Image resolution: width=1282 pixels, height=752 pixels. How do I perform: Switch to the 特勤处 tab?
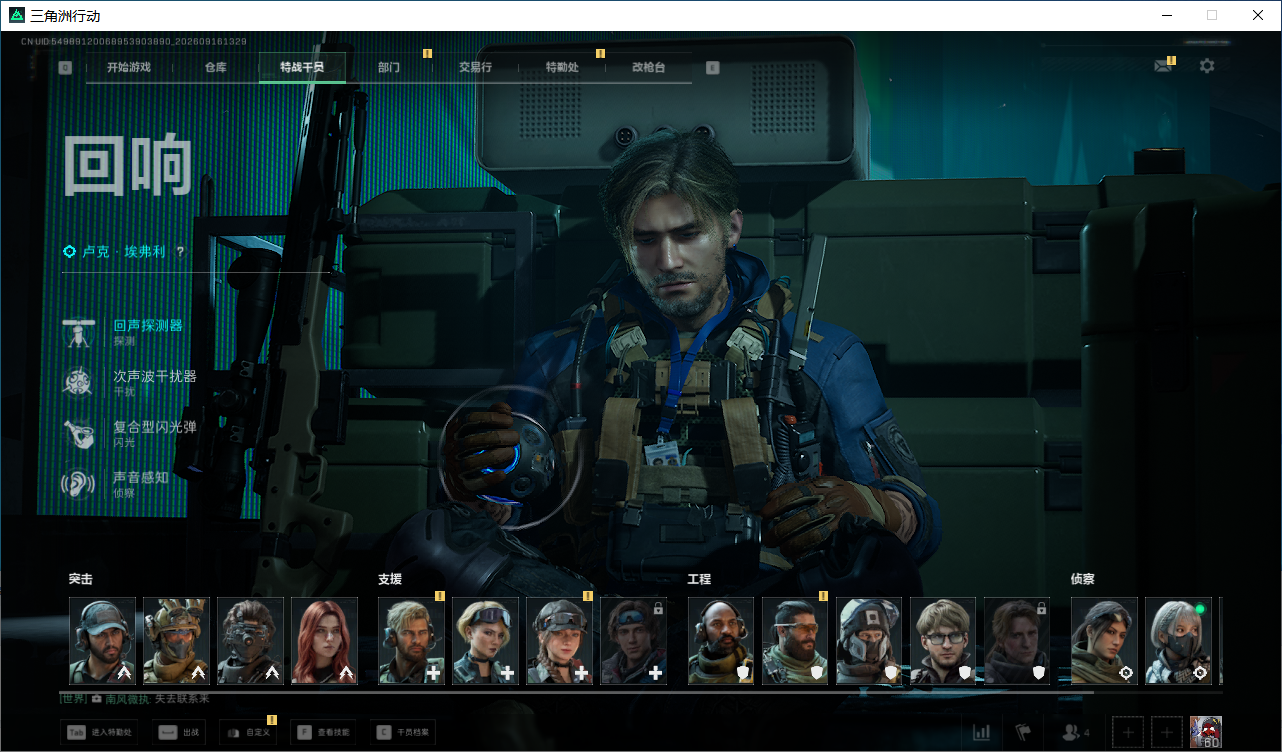tap(562, 68)
